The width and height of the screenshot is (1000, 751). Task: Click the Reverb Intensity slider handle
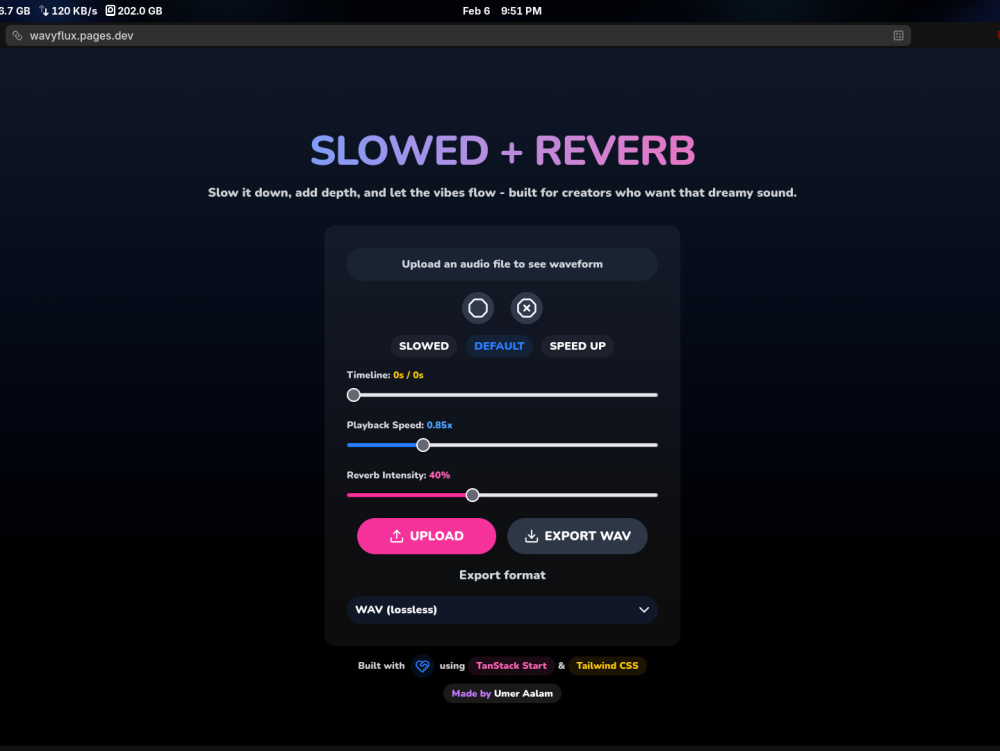click(472, 495)
